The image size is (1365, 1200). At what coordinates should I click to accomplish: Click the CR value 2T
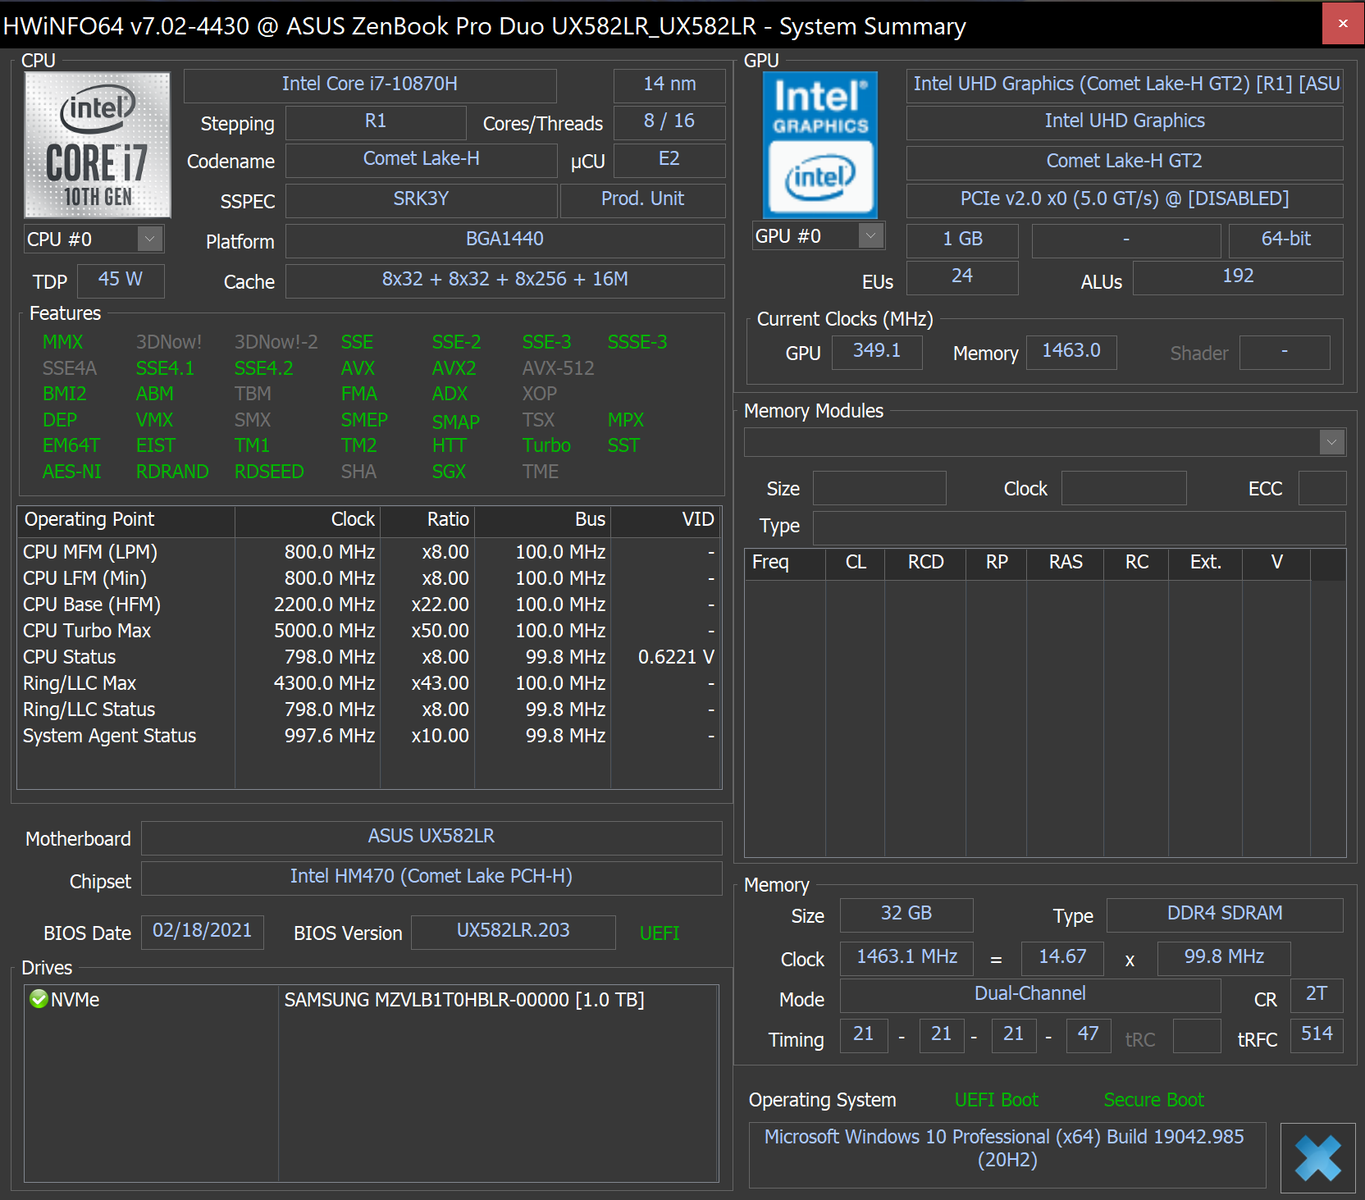point(1316,995)
